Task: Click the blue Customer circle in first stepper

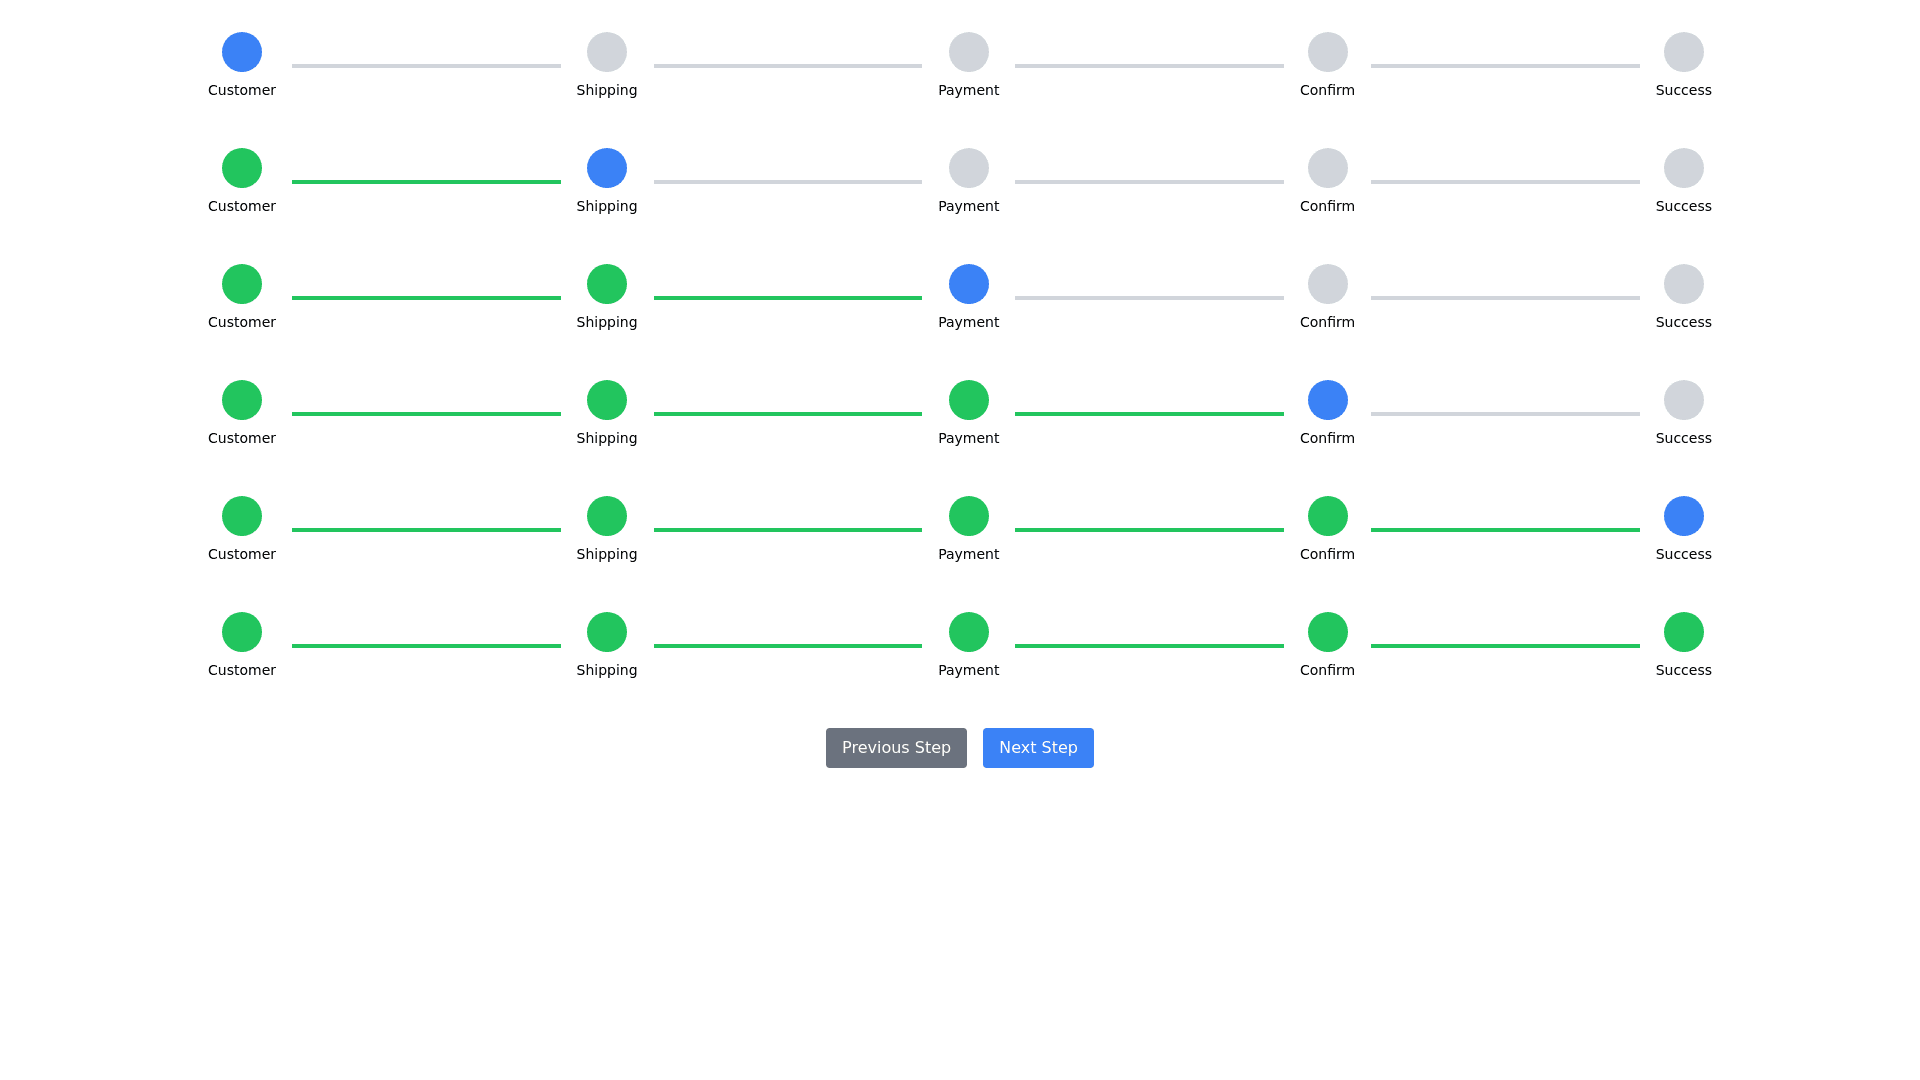Action: 242,52
